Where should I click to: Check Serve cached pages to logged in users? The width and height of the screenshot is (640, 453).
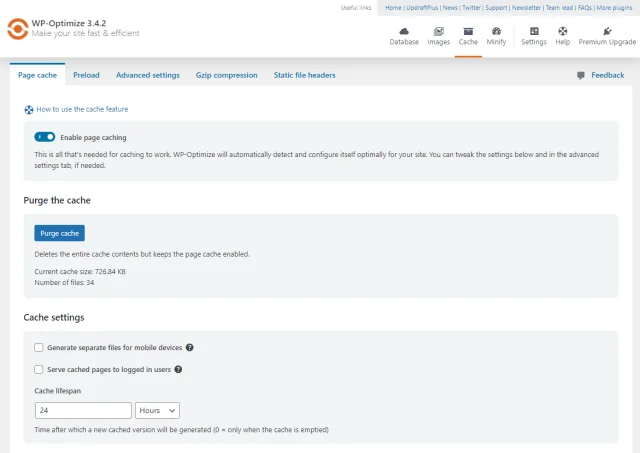point(39,369)
